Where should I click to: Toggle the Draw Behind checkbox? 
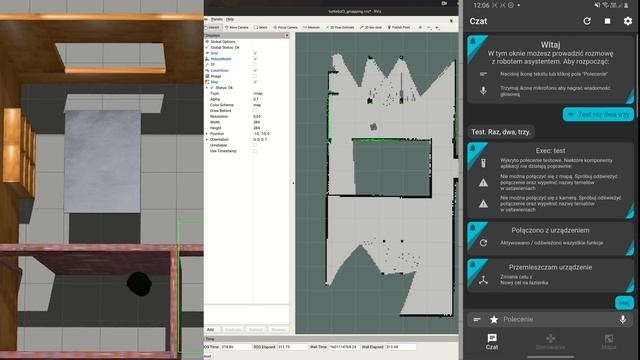(255, 111)
